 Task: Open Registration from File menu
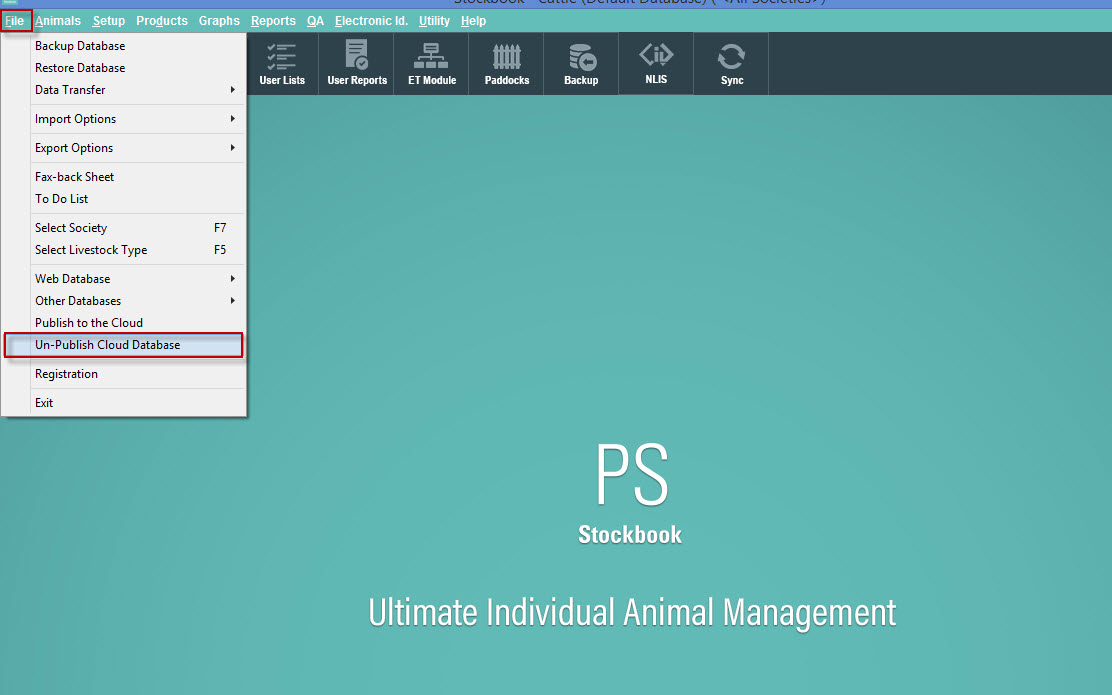[124, 374]
